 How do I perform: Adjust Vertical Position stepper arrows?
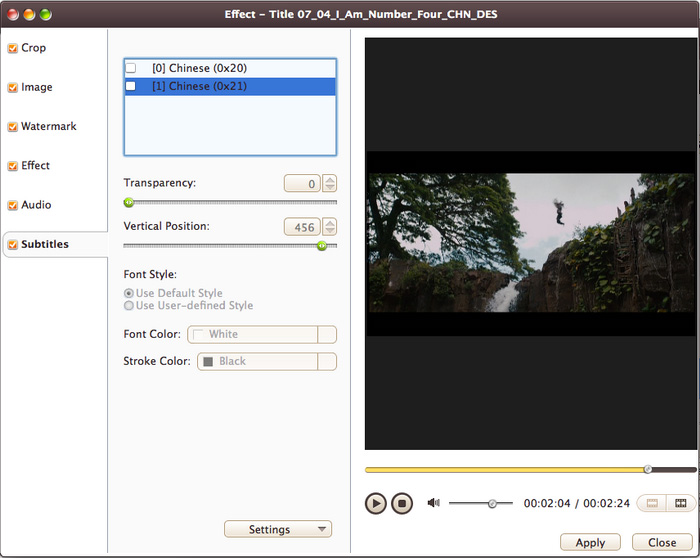[x=330, y=227]
